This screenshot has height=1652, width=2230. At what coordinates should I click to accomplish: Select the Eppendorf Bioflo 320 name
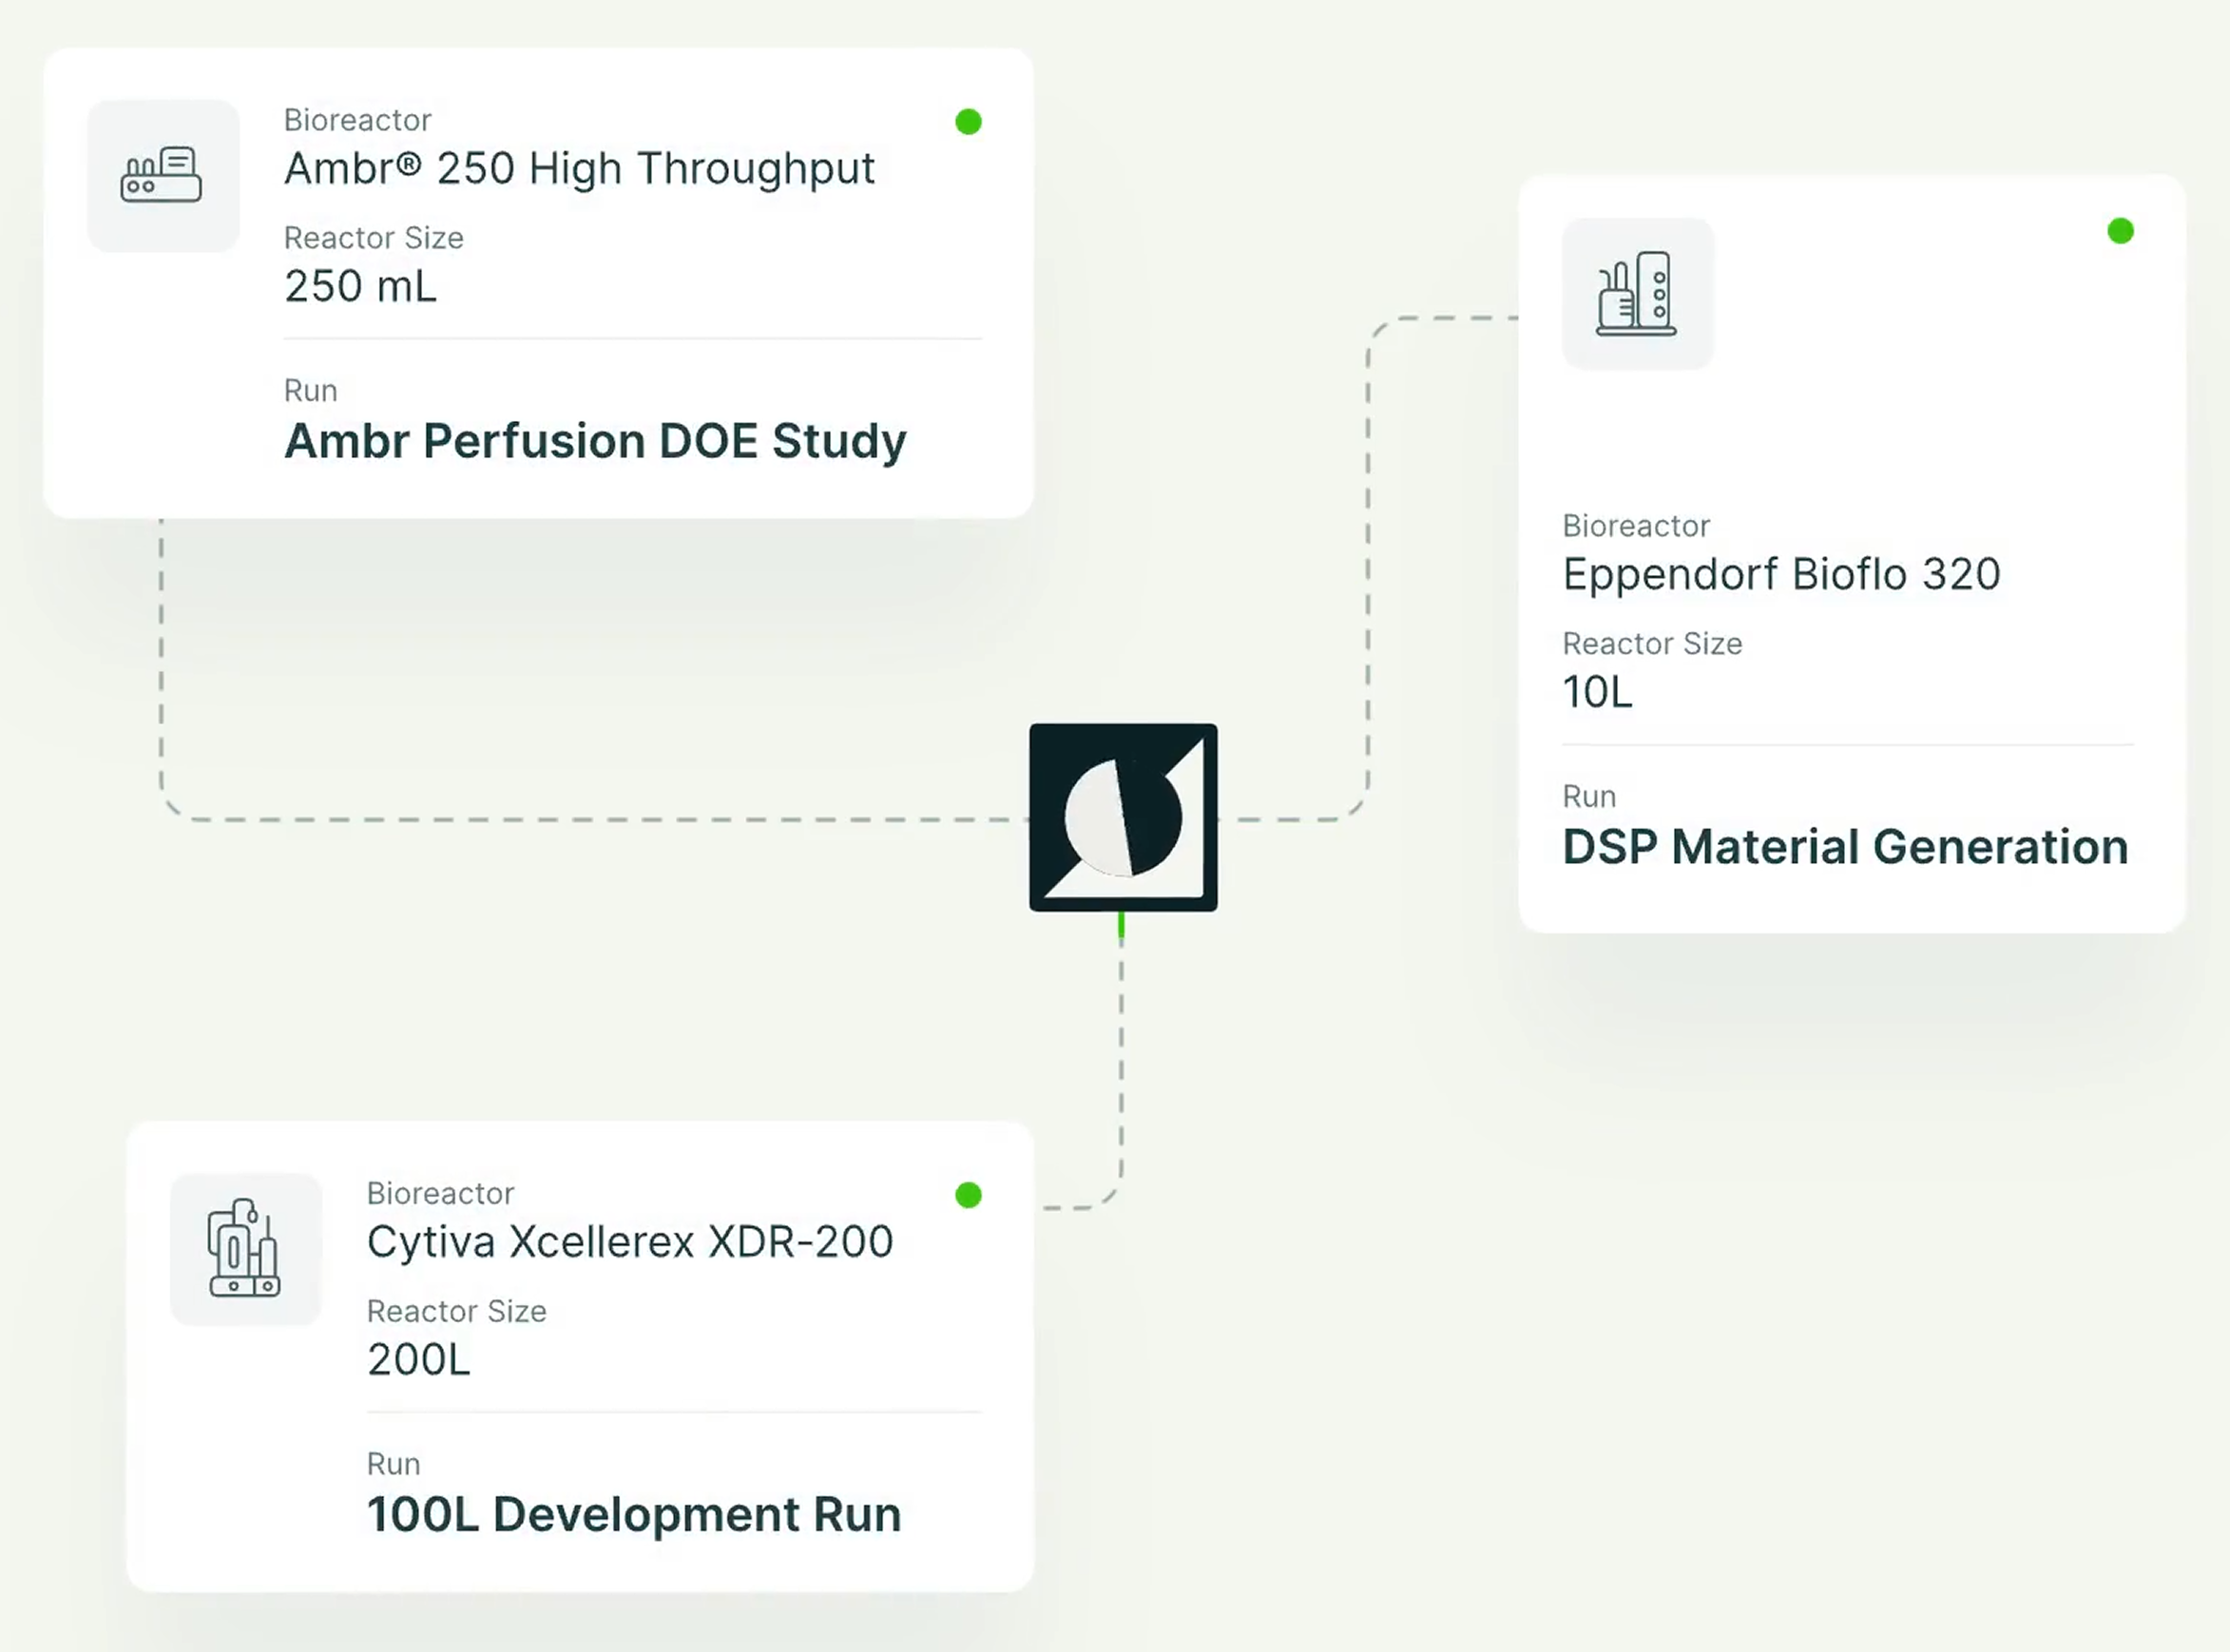click(x=1781, y=574)
